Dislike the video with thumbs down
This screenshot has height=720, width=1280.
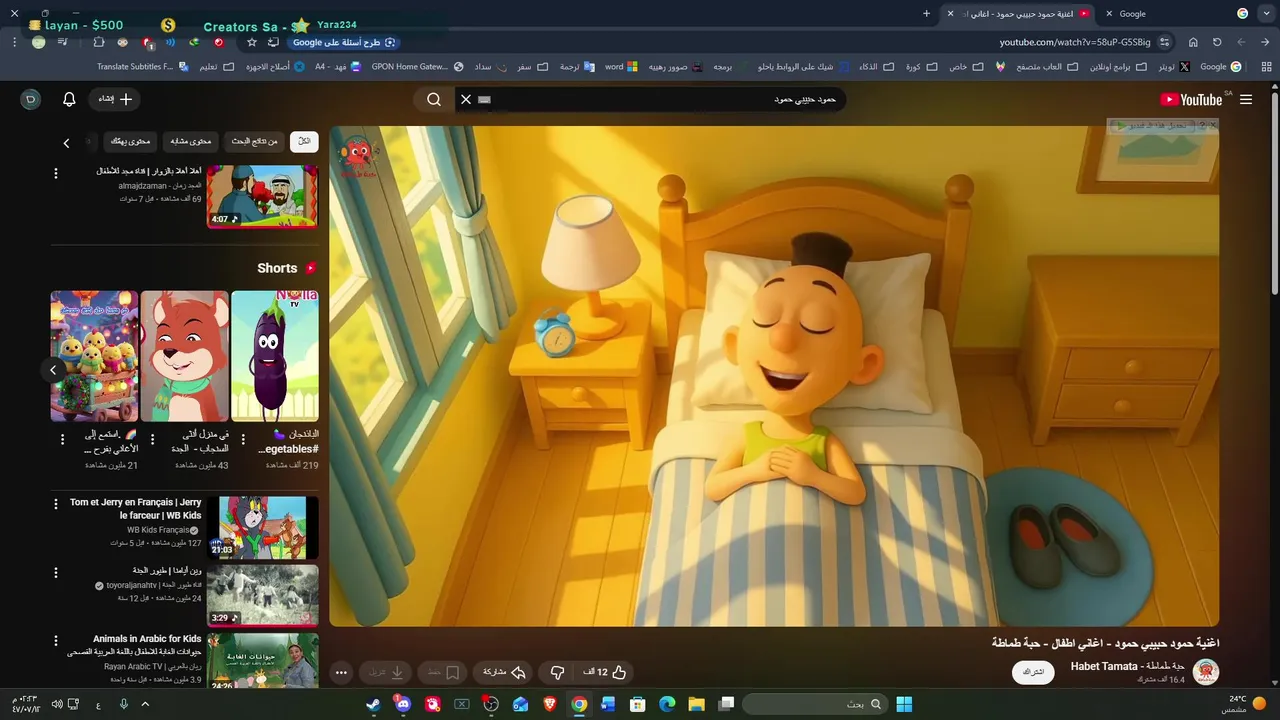557,672
